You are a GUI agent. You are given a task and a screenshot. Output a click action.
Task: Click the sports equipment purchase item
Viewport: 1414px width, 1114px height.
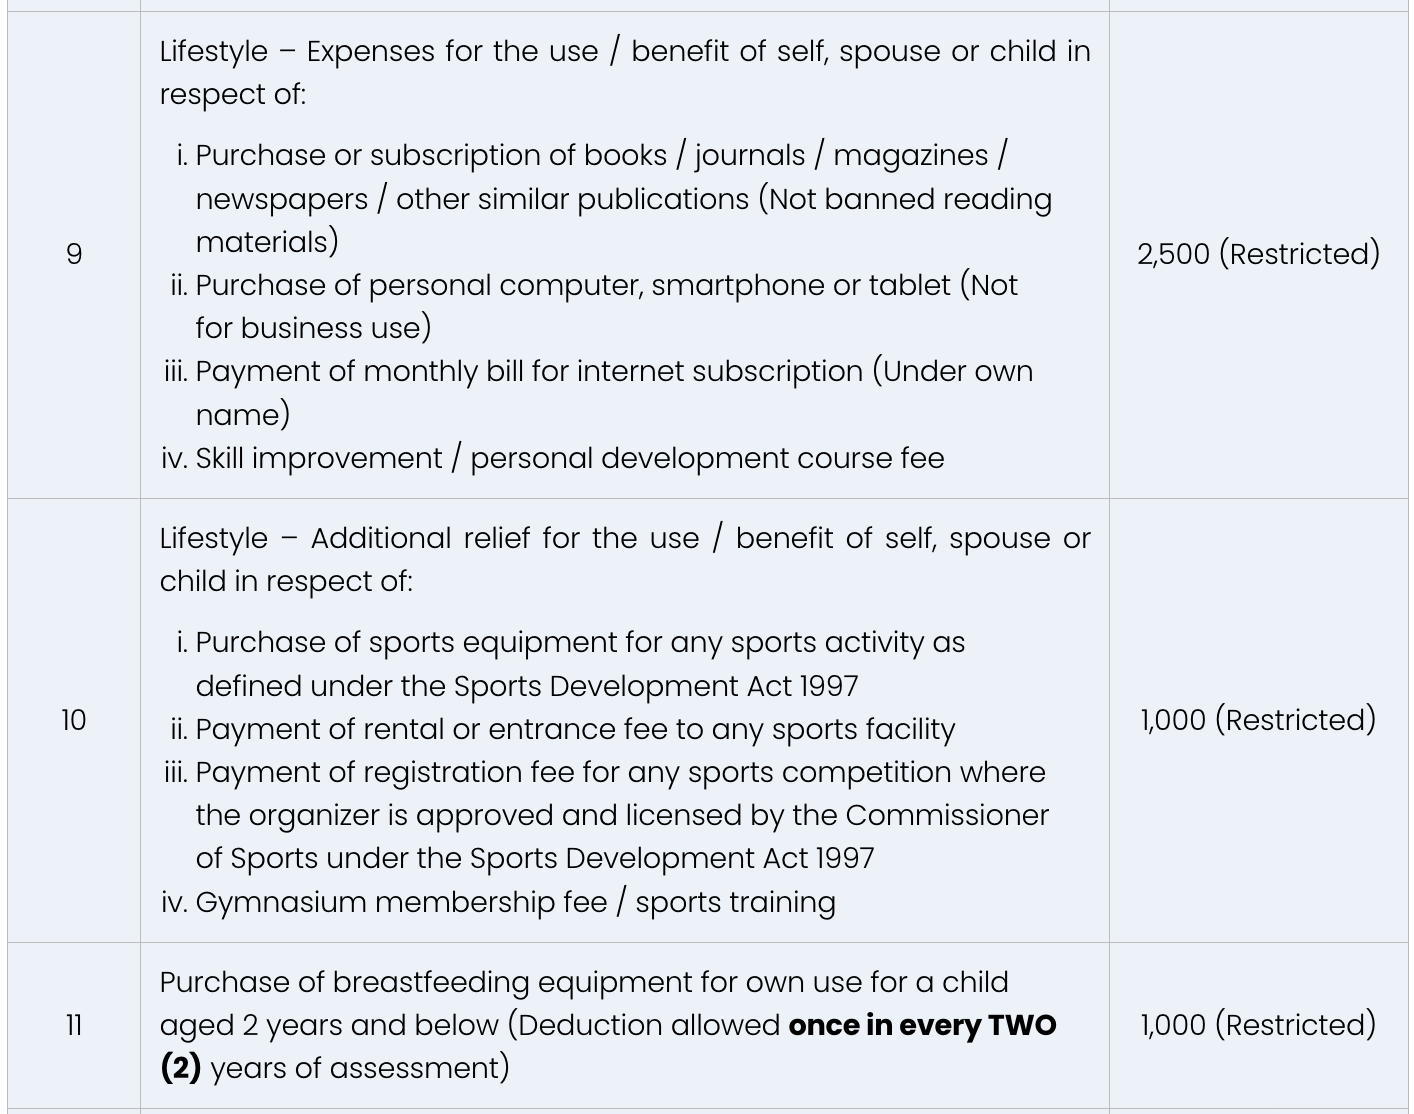click(x=570, y=664)
